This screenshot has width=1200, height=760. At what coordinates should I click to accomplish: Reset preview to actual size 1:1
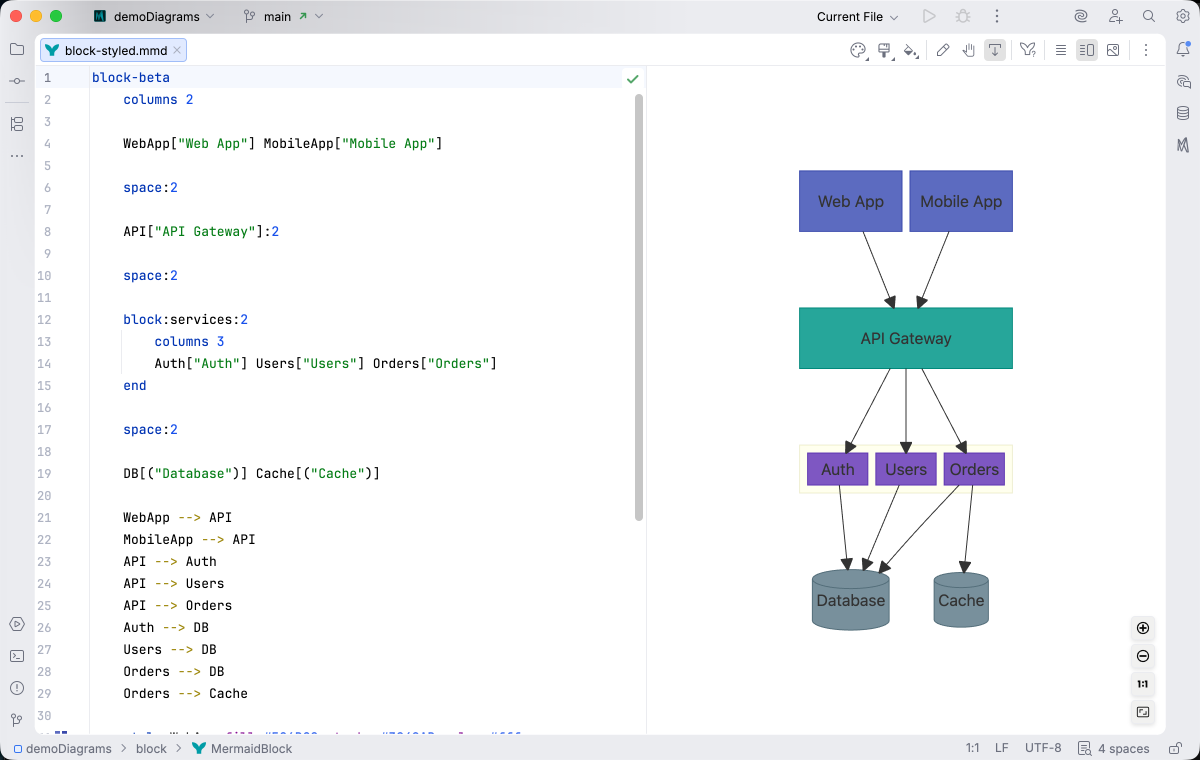(x=1143, y=685)
